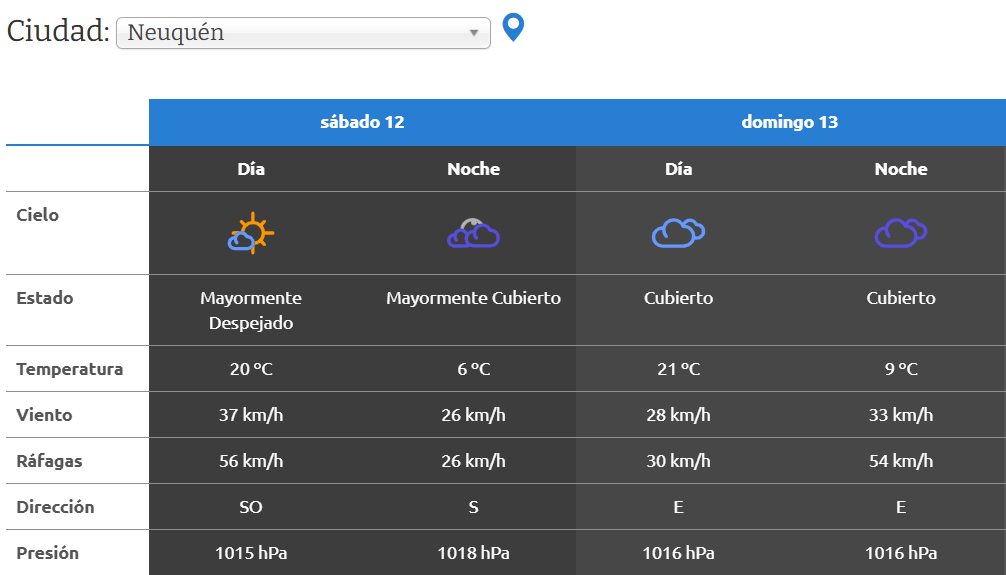Click the 20 °C temperature value
The width and height of the screenshot is (1006, 575).
(x=251, y=369)
